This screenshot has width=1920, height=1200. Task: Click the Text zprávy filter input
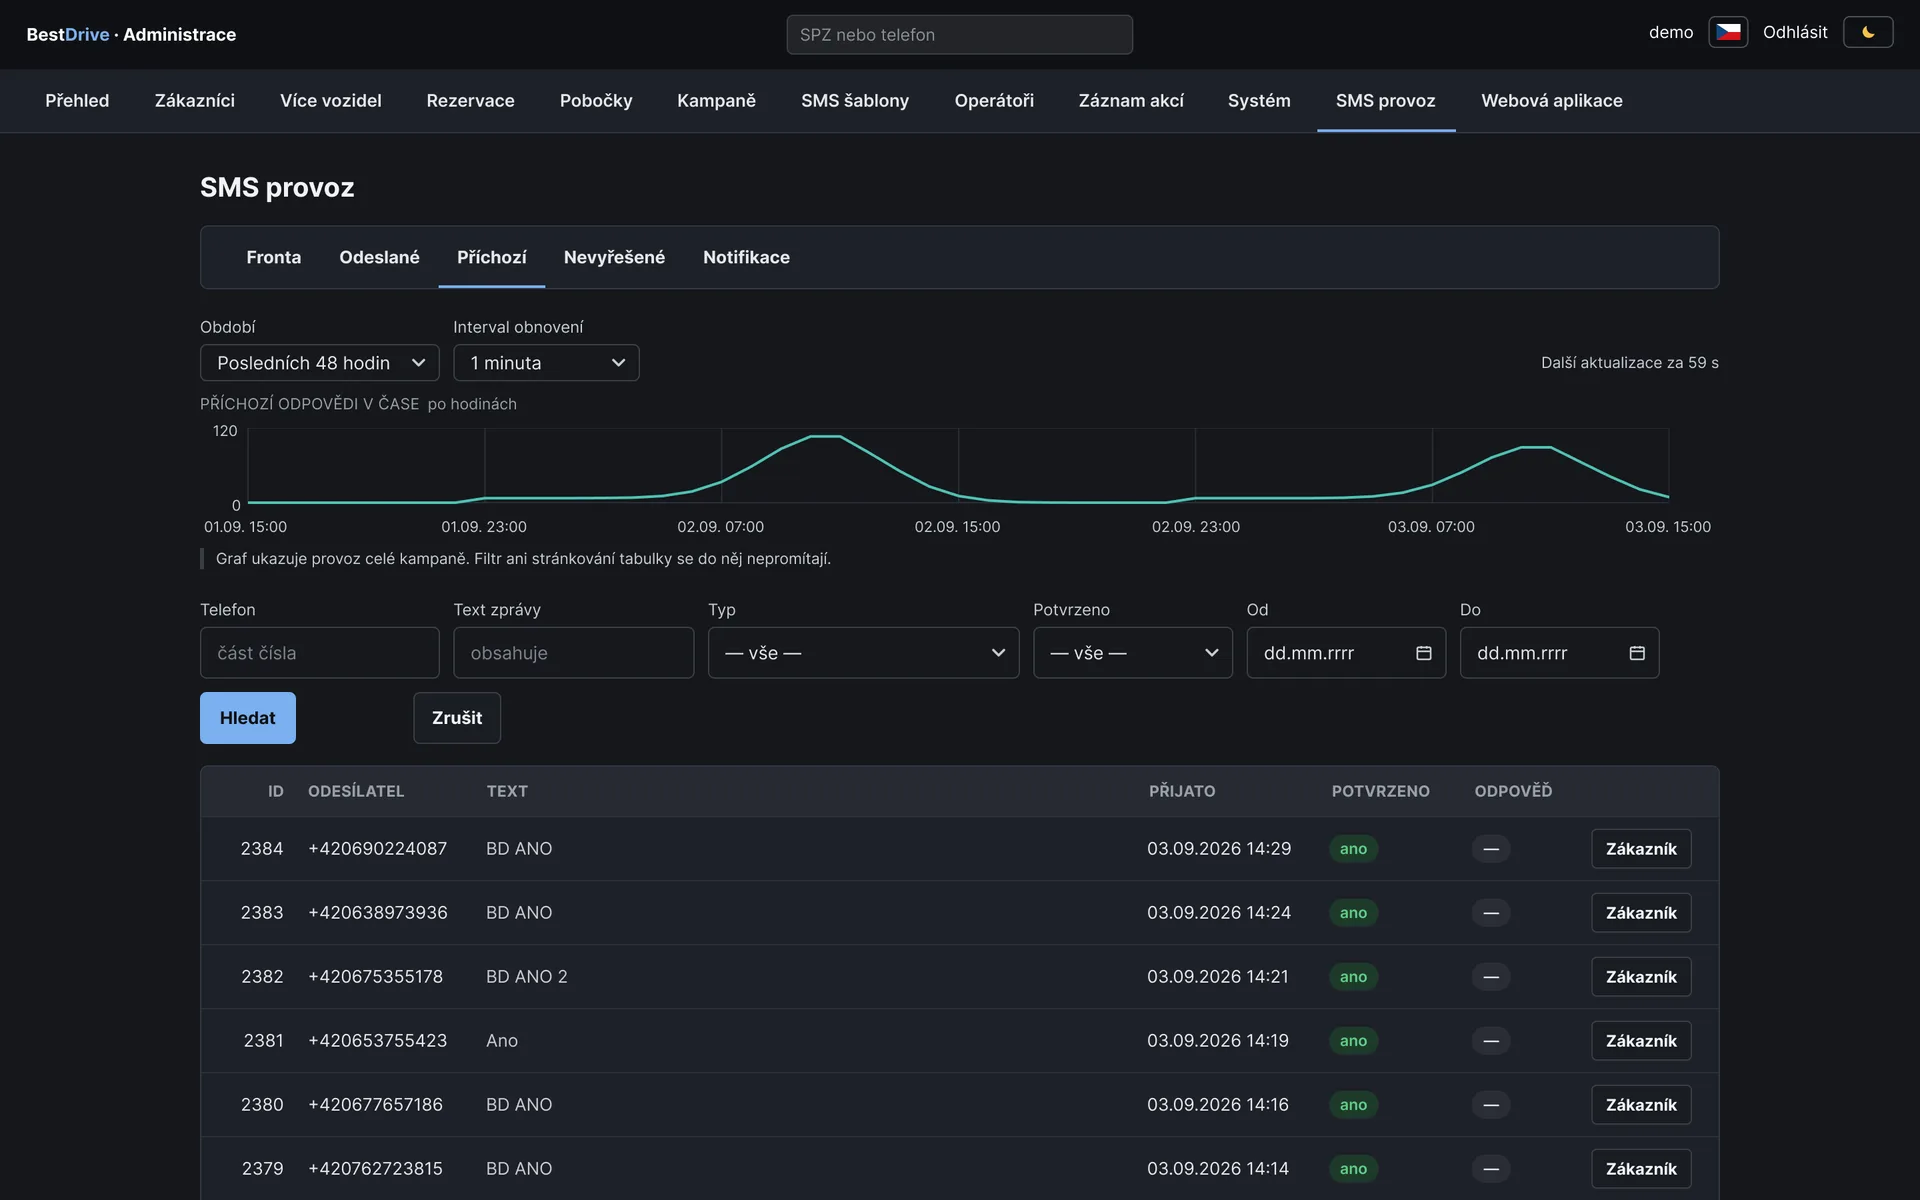coord(573,653)
